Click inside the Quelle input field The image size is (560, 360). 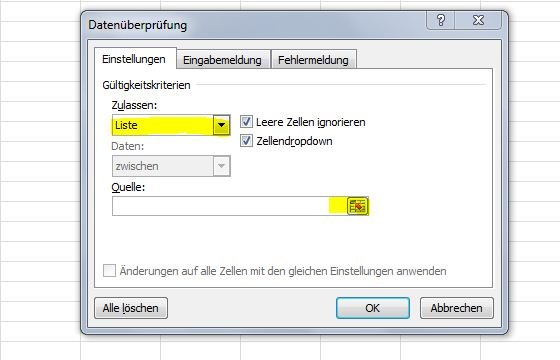point(230,206)
